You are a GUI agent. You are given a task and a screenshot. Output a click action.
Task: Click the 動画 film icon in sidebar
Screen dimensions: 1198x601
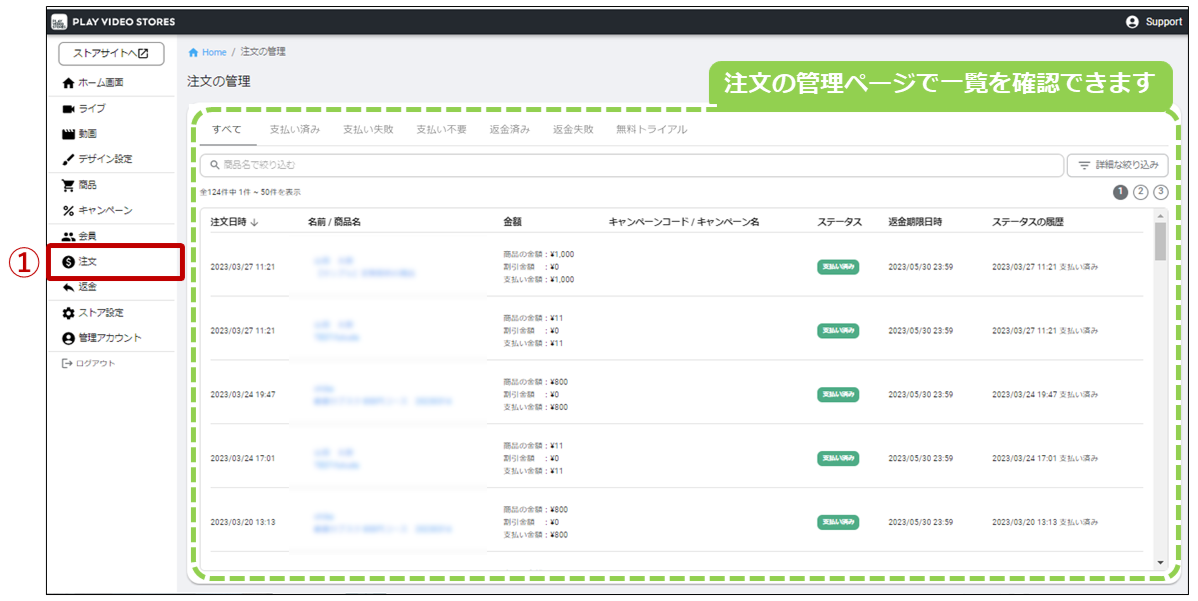(68, 134)
